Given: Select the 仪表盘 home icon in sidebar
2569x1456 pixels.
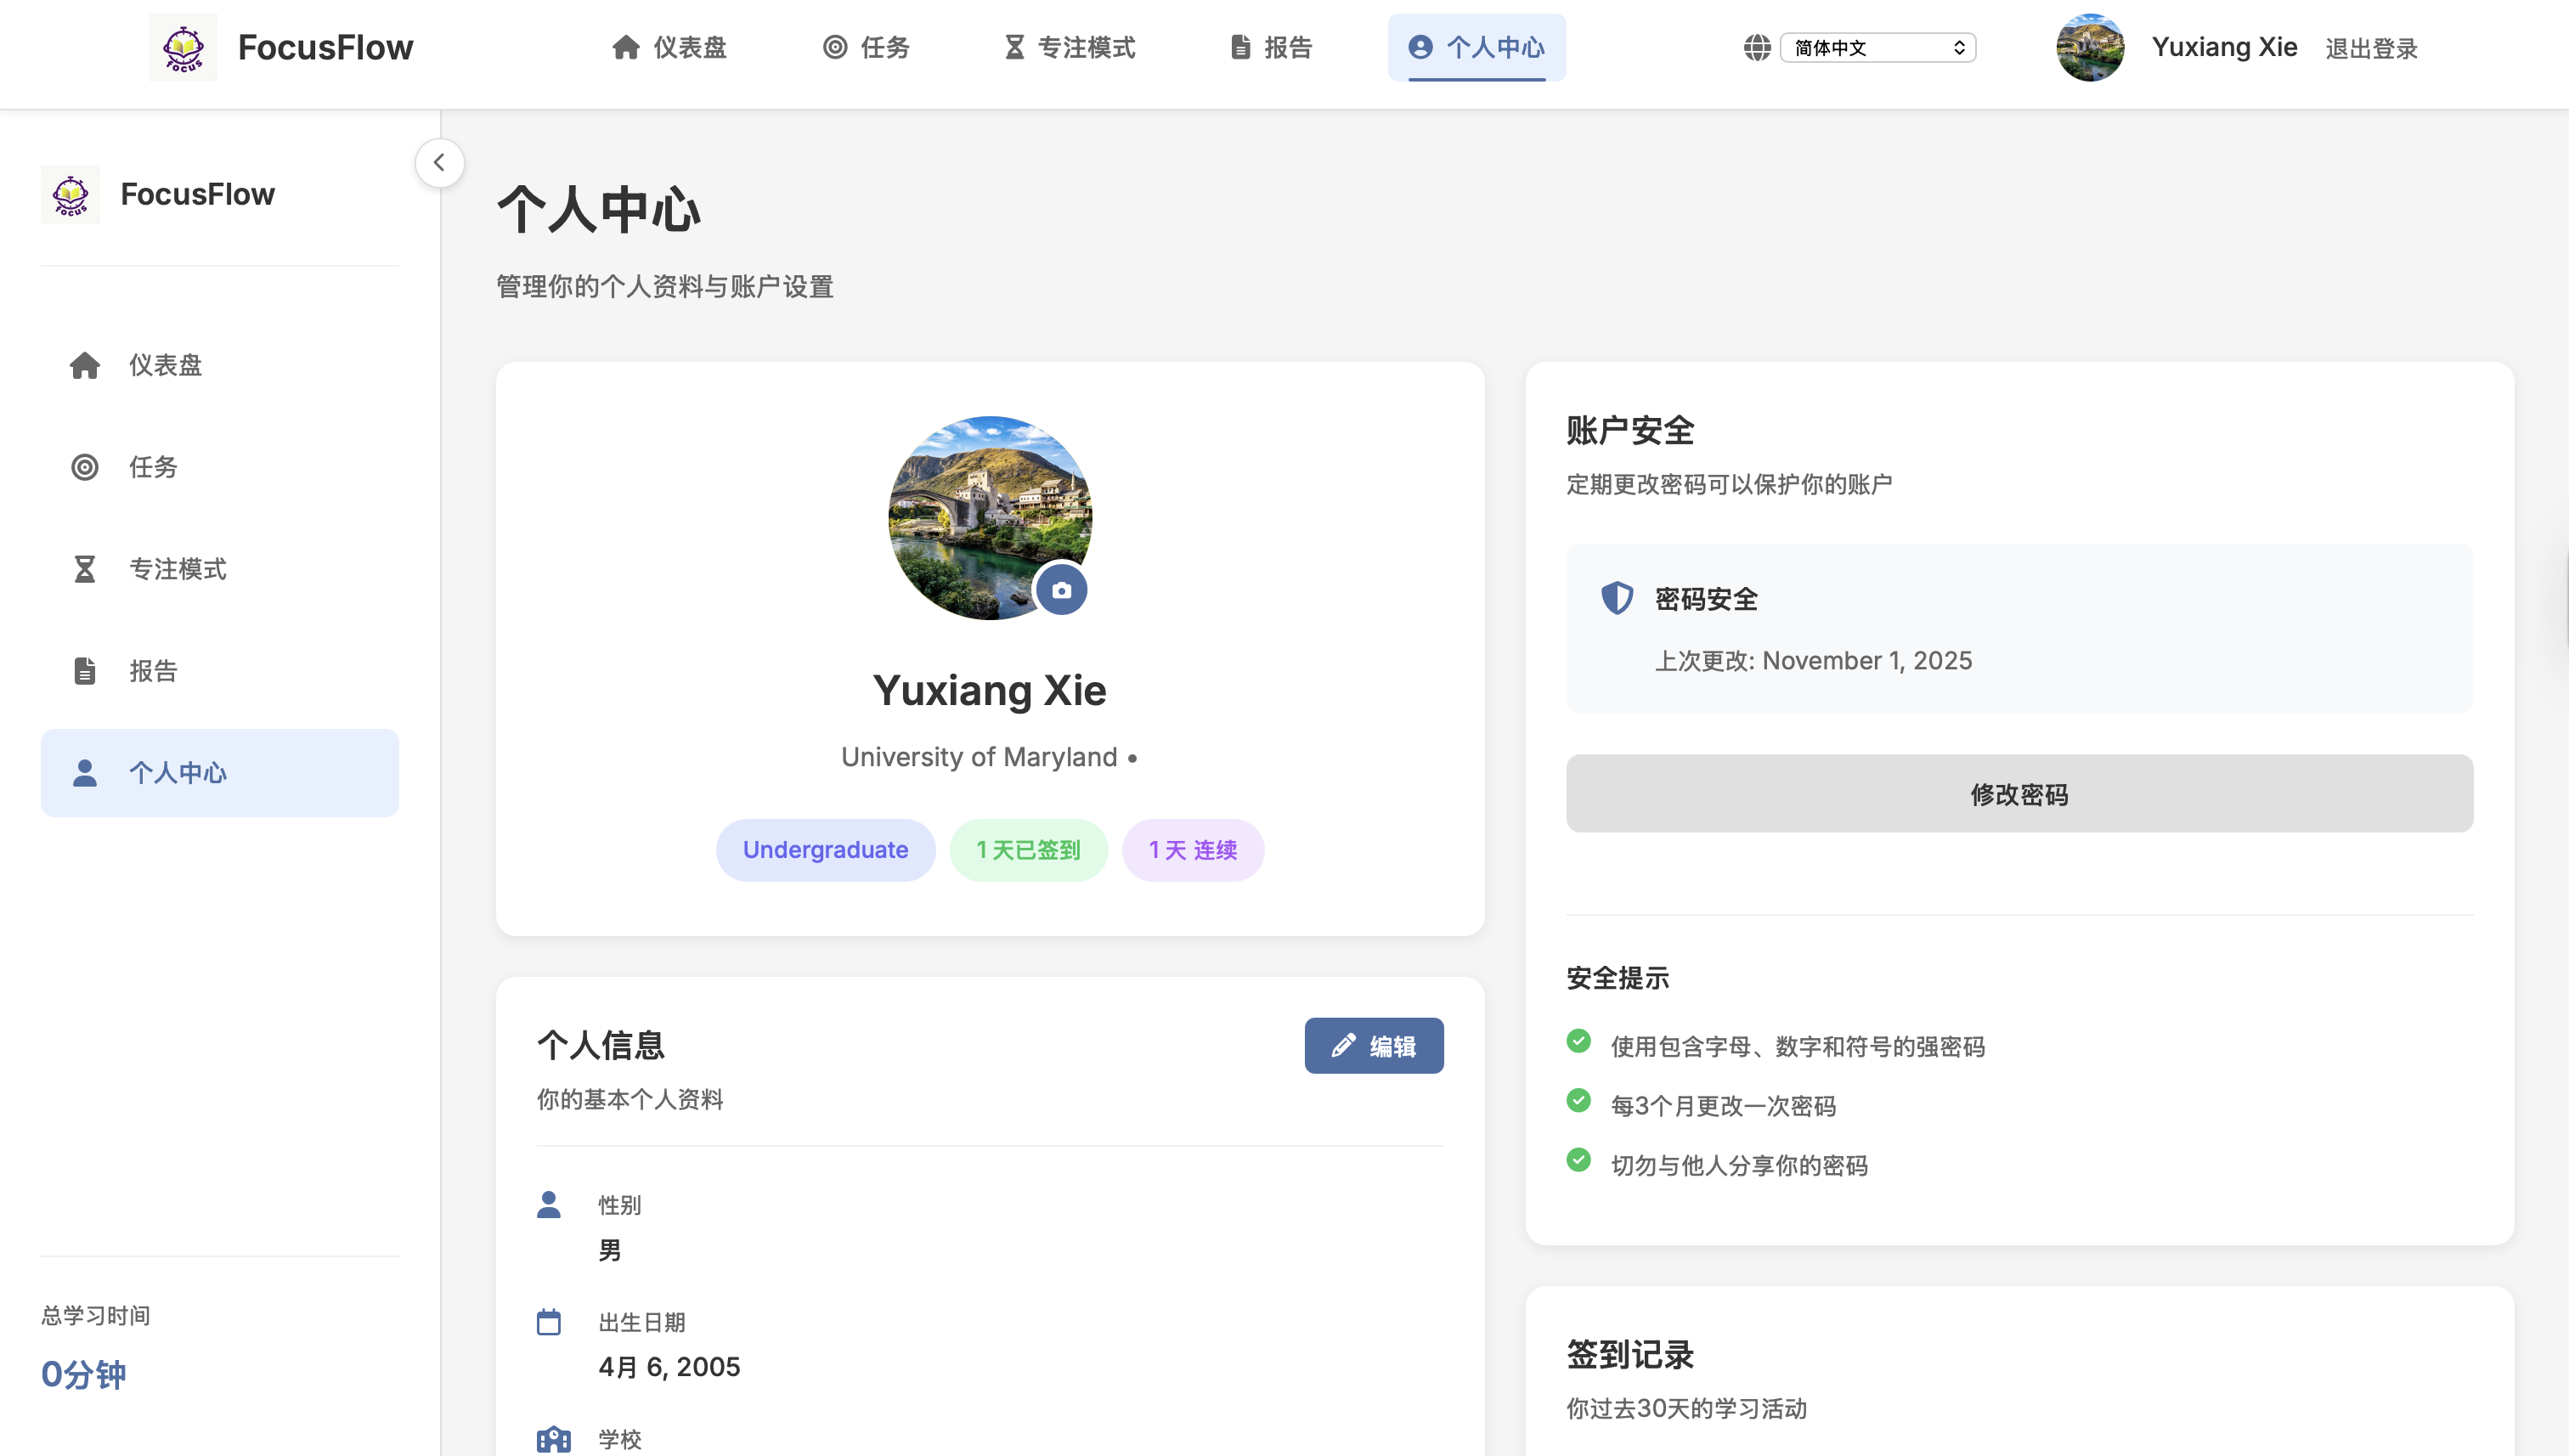Looking at the screenshot, I should 85,365.
